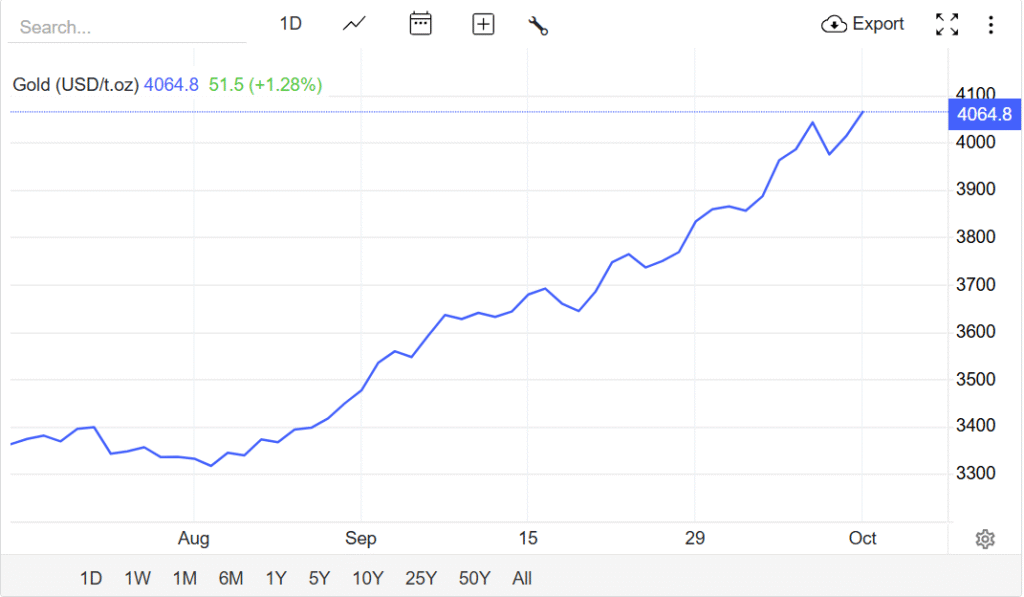
Task: Switch to the 6M time range
Action: click(231, 578)
